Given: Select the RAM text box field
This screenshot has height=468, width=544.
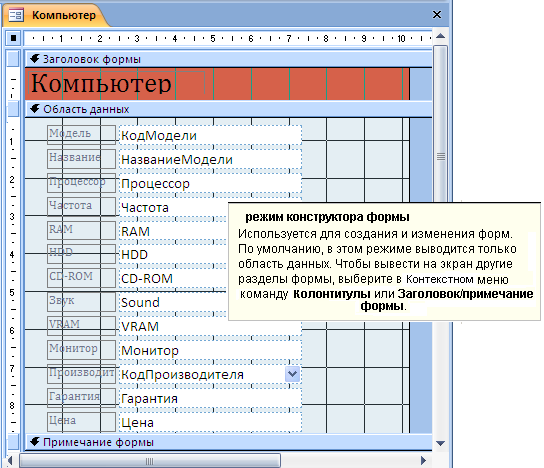Looking at the screenshot, I should (x=173, y=231).
